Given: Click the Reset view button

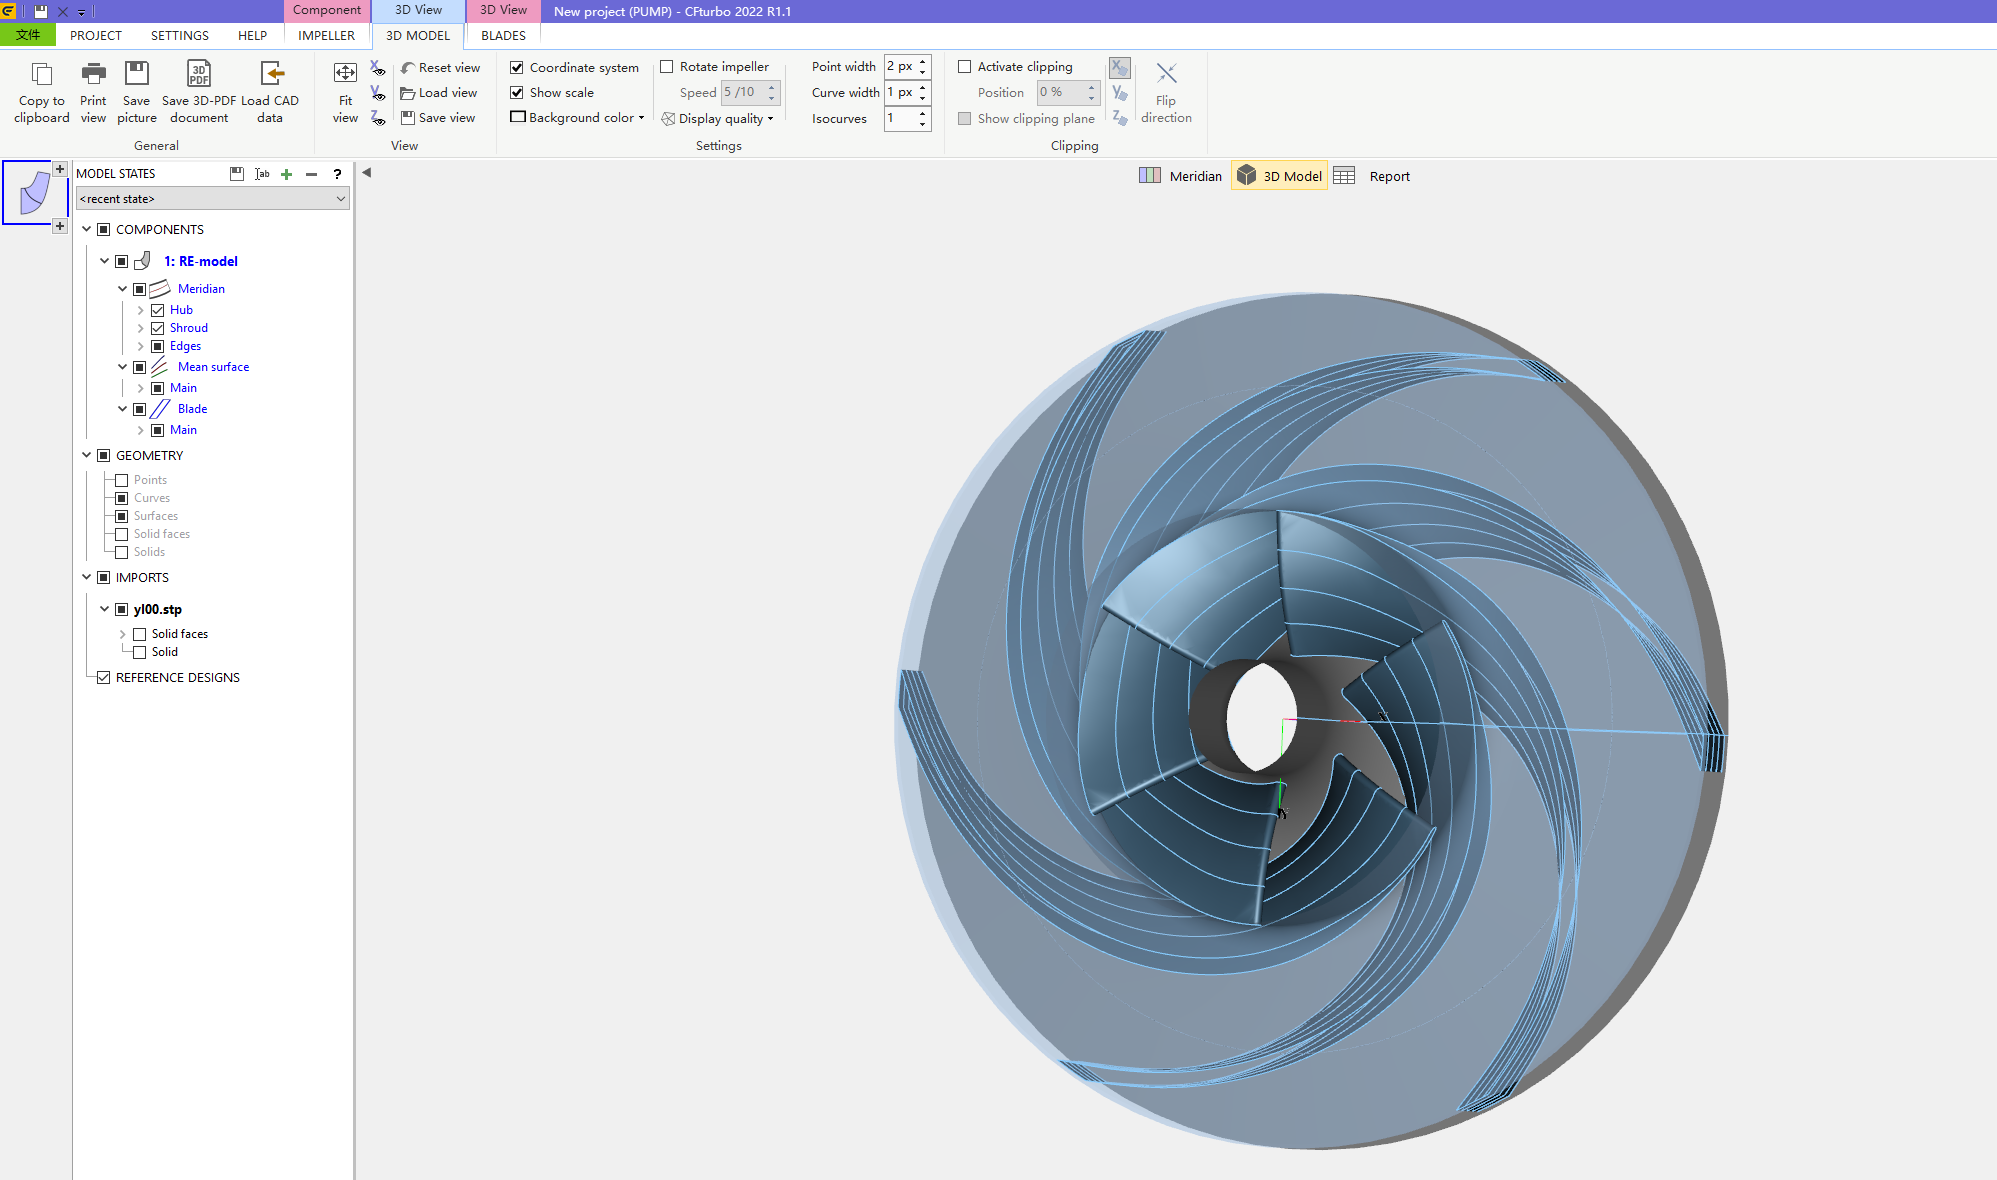Looking at the screenshot, I should pos(440,68).
